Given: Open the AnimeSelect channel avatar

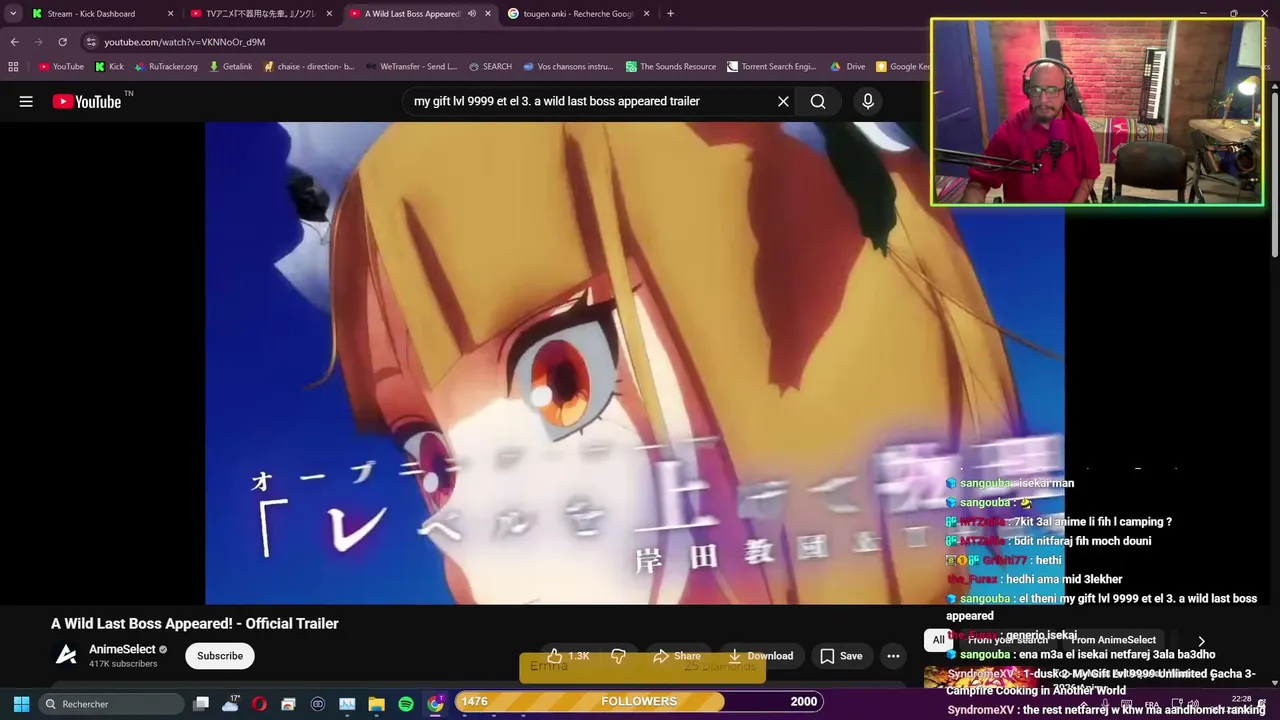Looking at the screenshot, I should coord(66,655).
